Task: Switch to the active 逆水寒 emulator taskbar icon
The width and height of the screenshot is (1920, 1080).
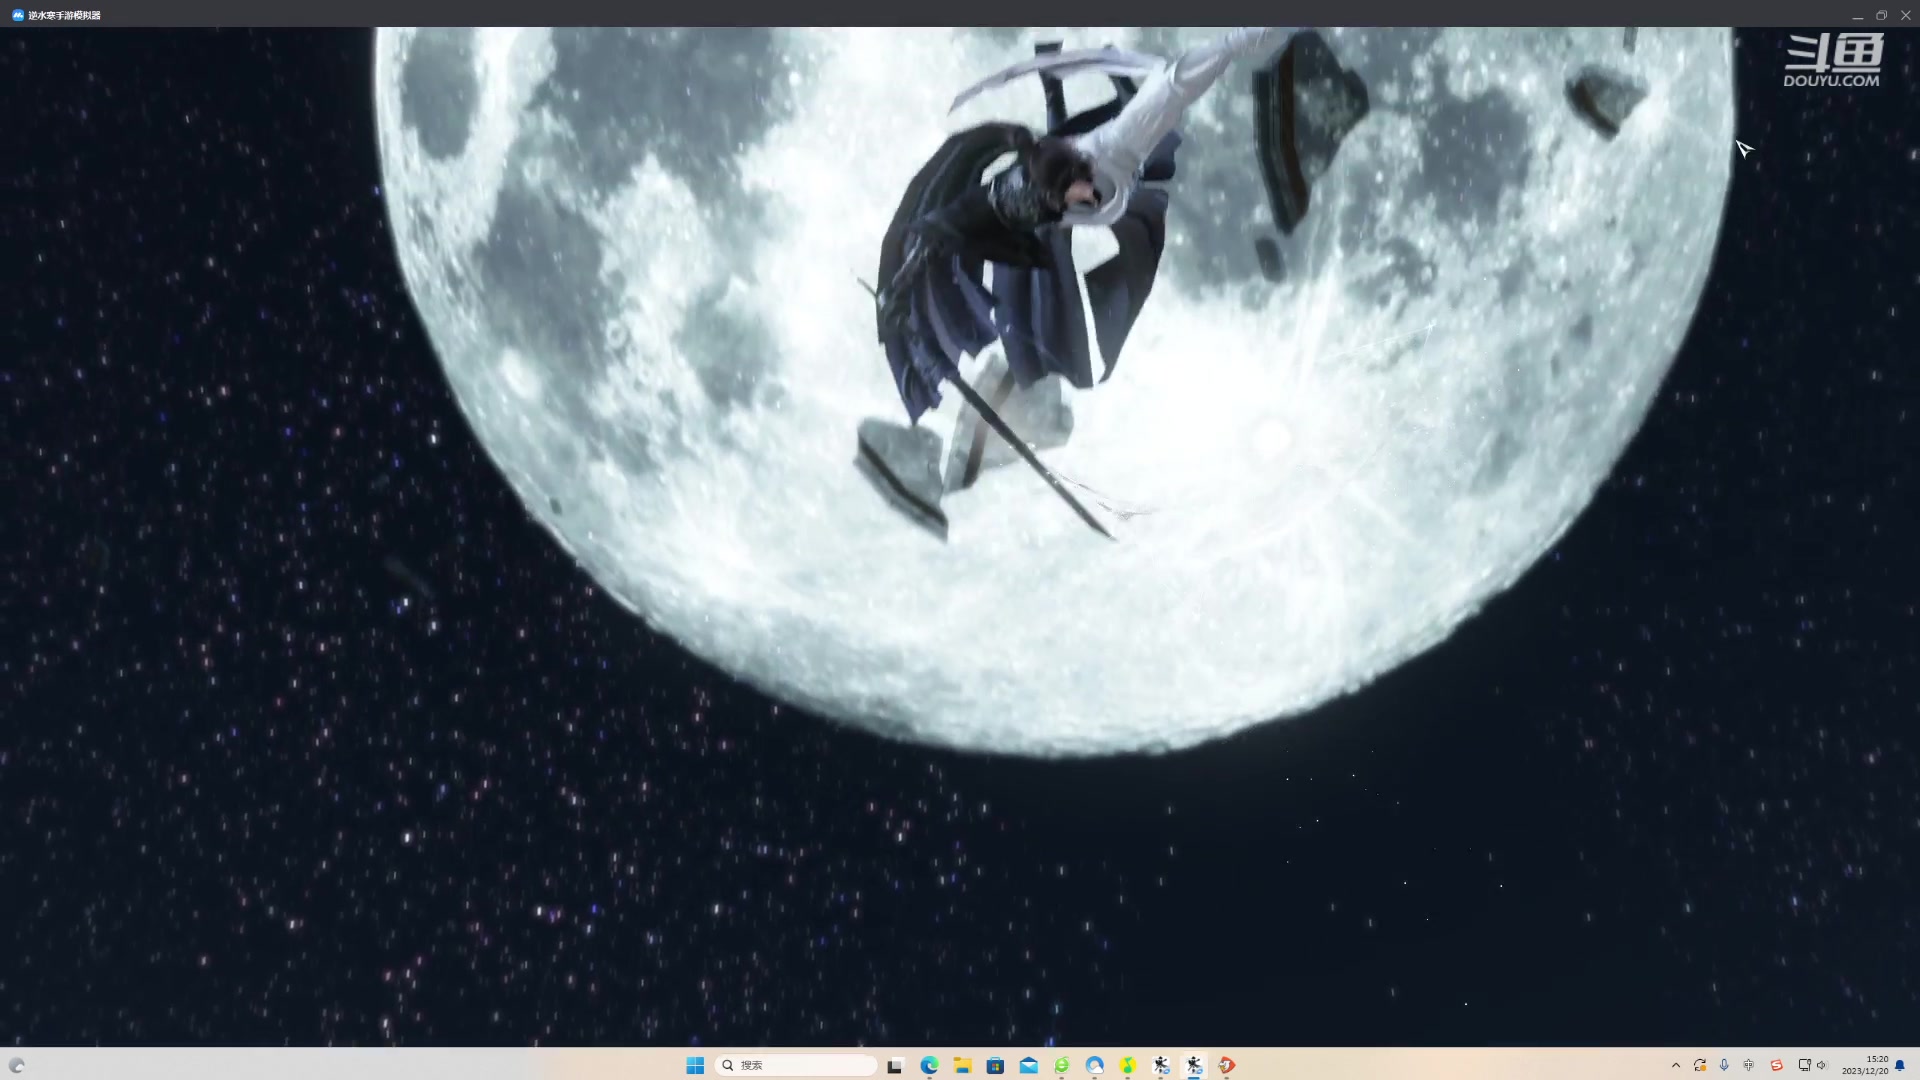Action: [x=1194, y=1065]
